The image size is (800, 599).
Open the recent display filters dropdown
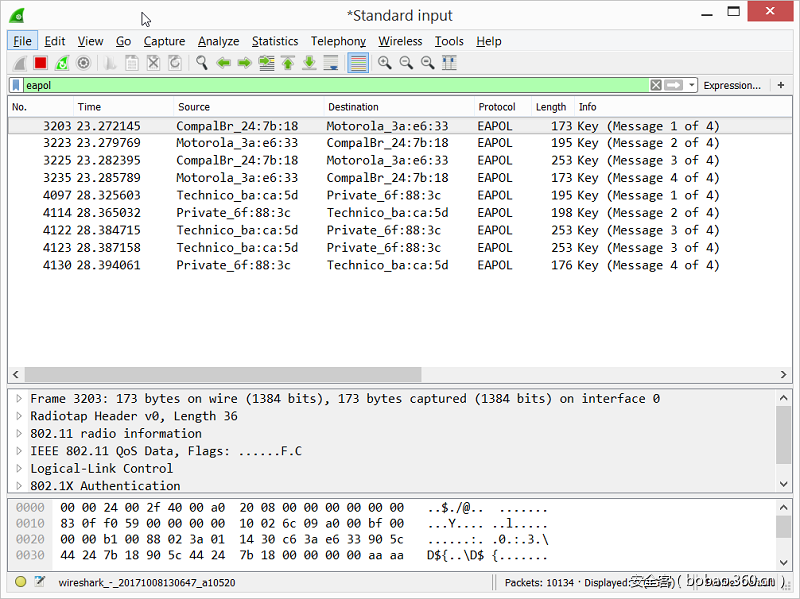point(692,86)
